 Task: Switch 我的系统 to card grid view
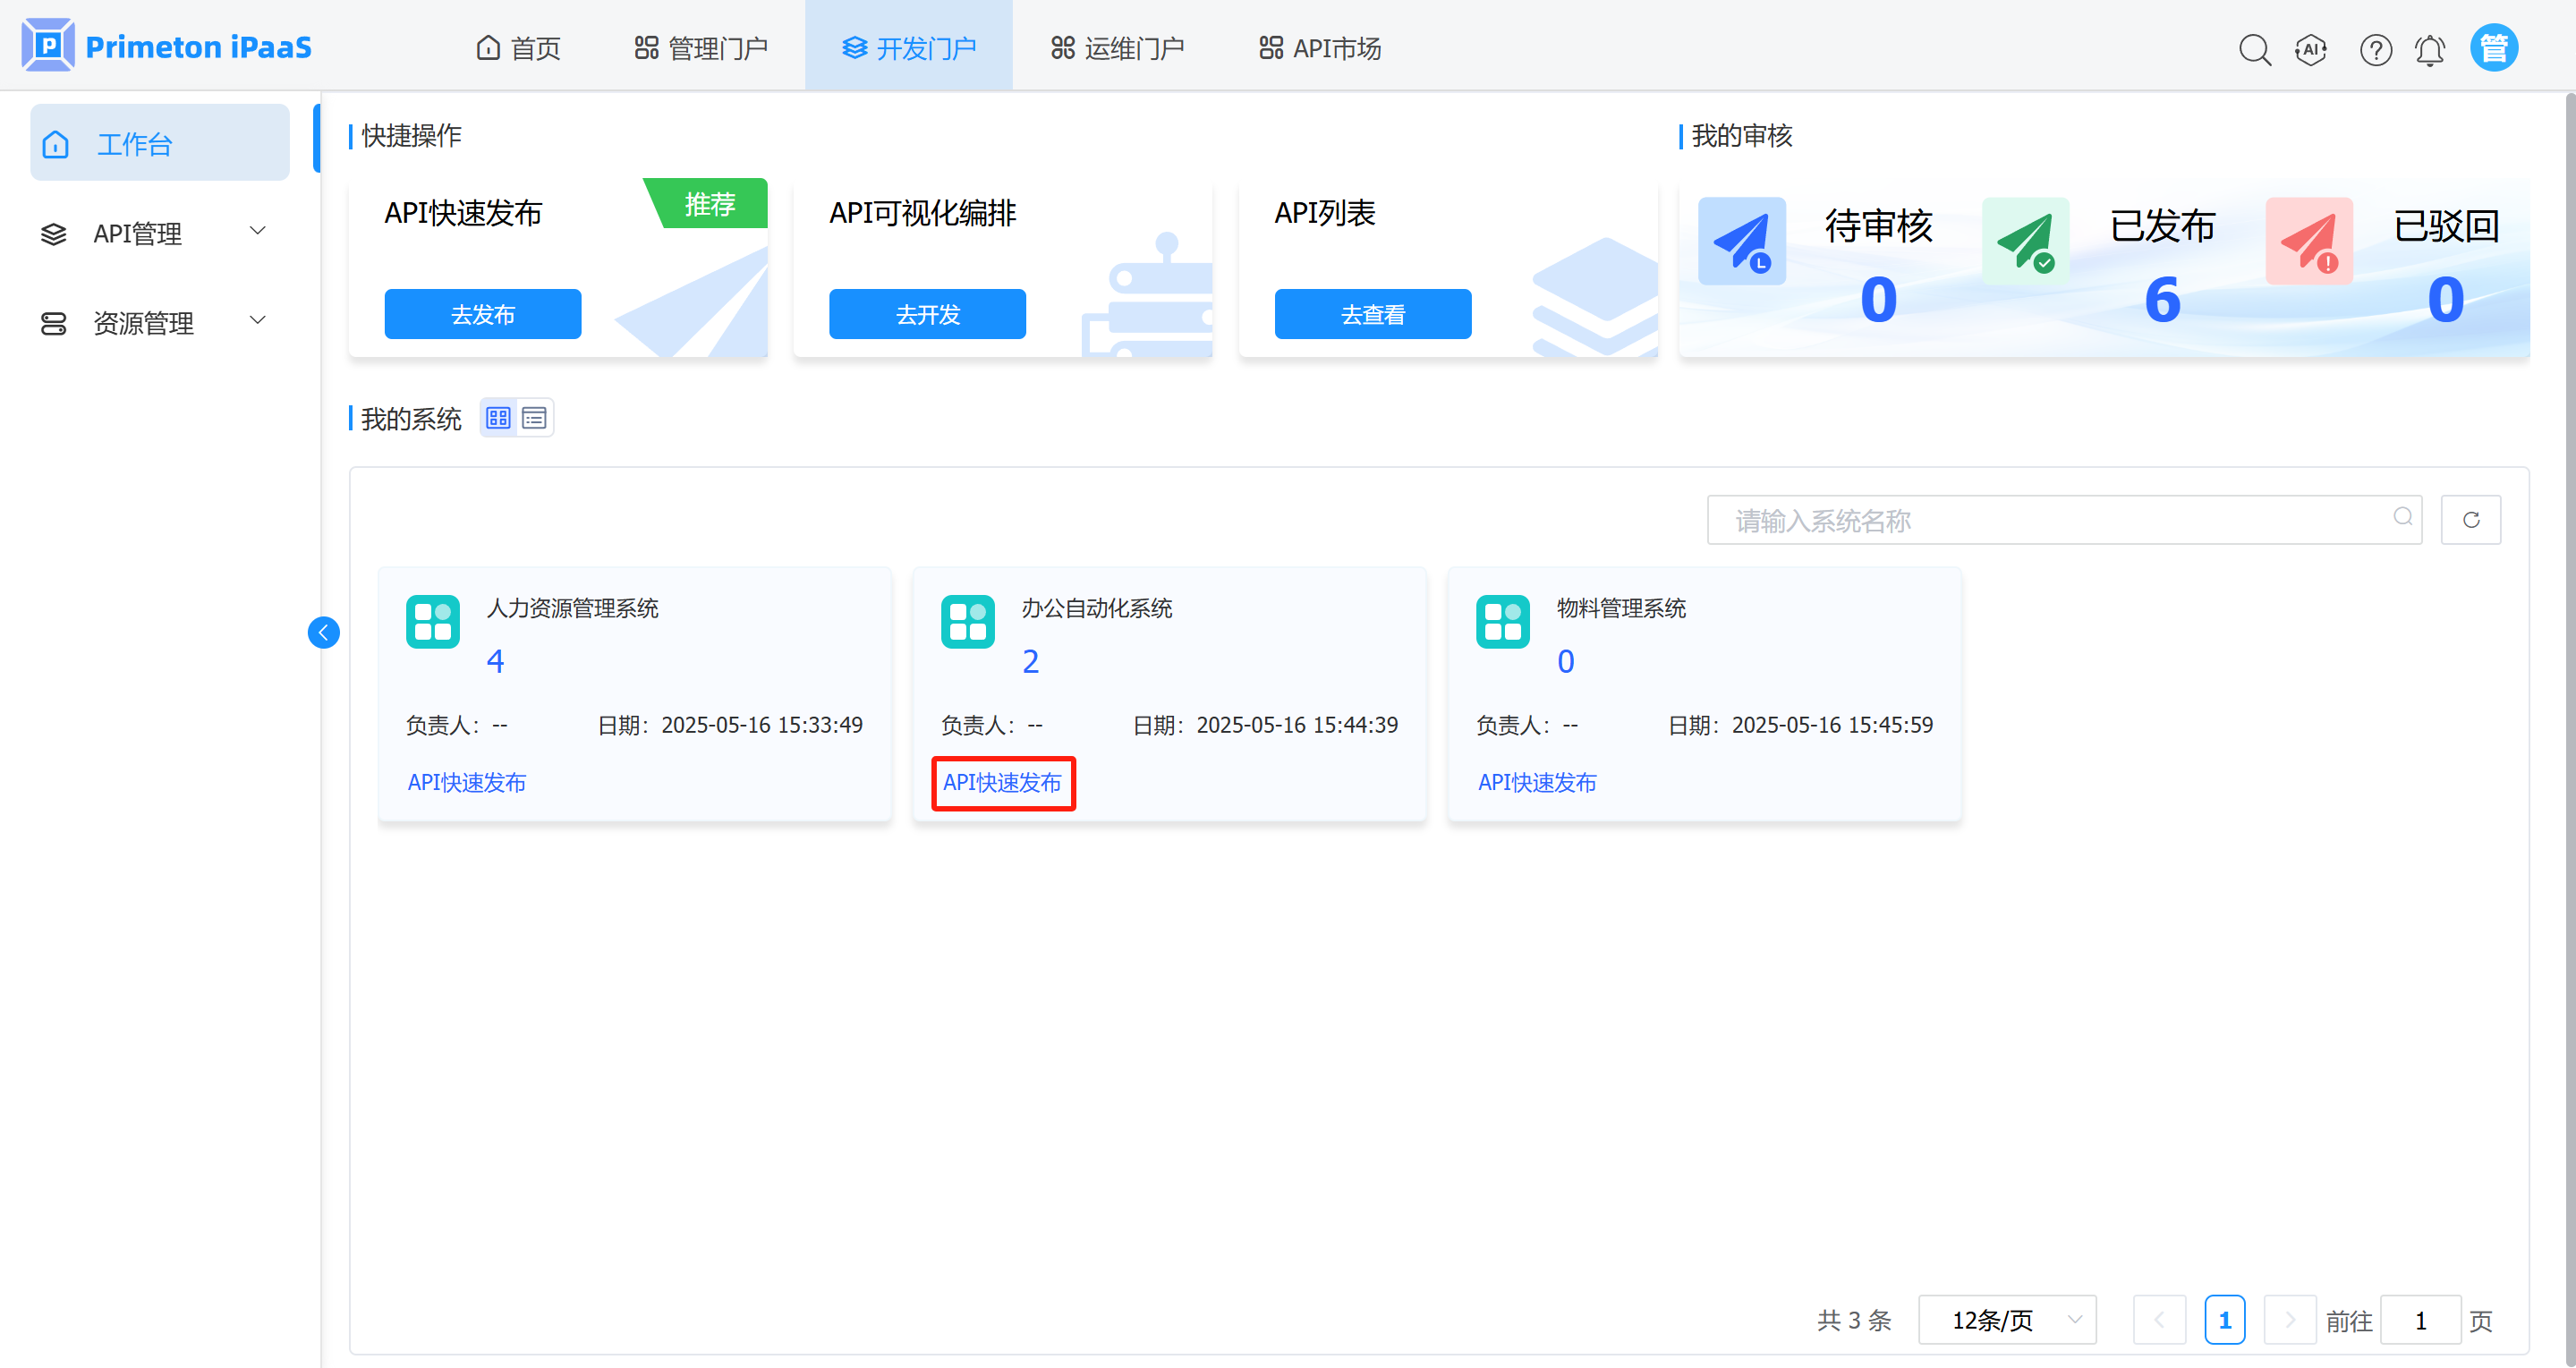point(498,418)
